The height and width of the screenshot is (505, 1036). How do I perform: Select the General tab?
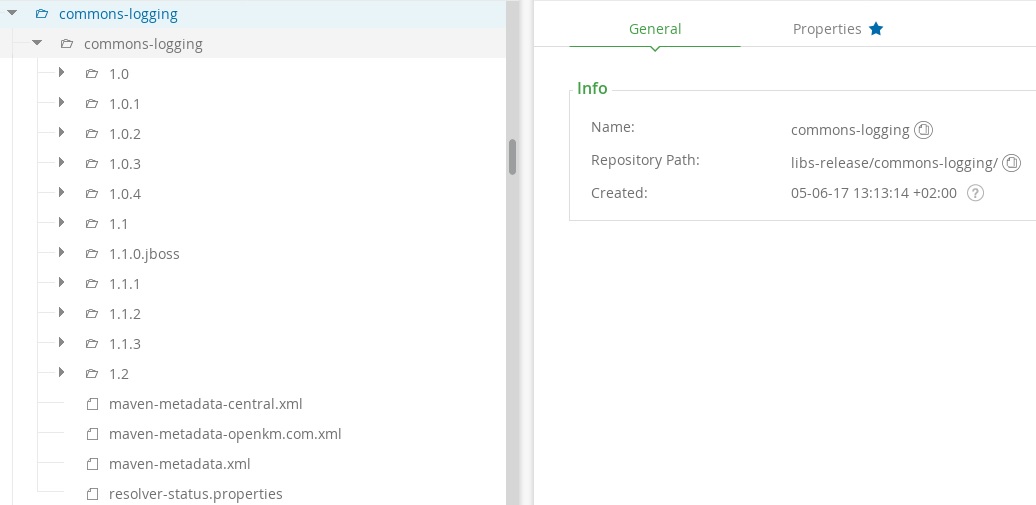click(x=655, y=29)
